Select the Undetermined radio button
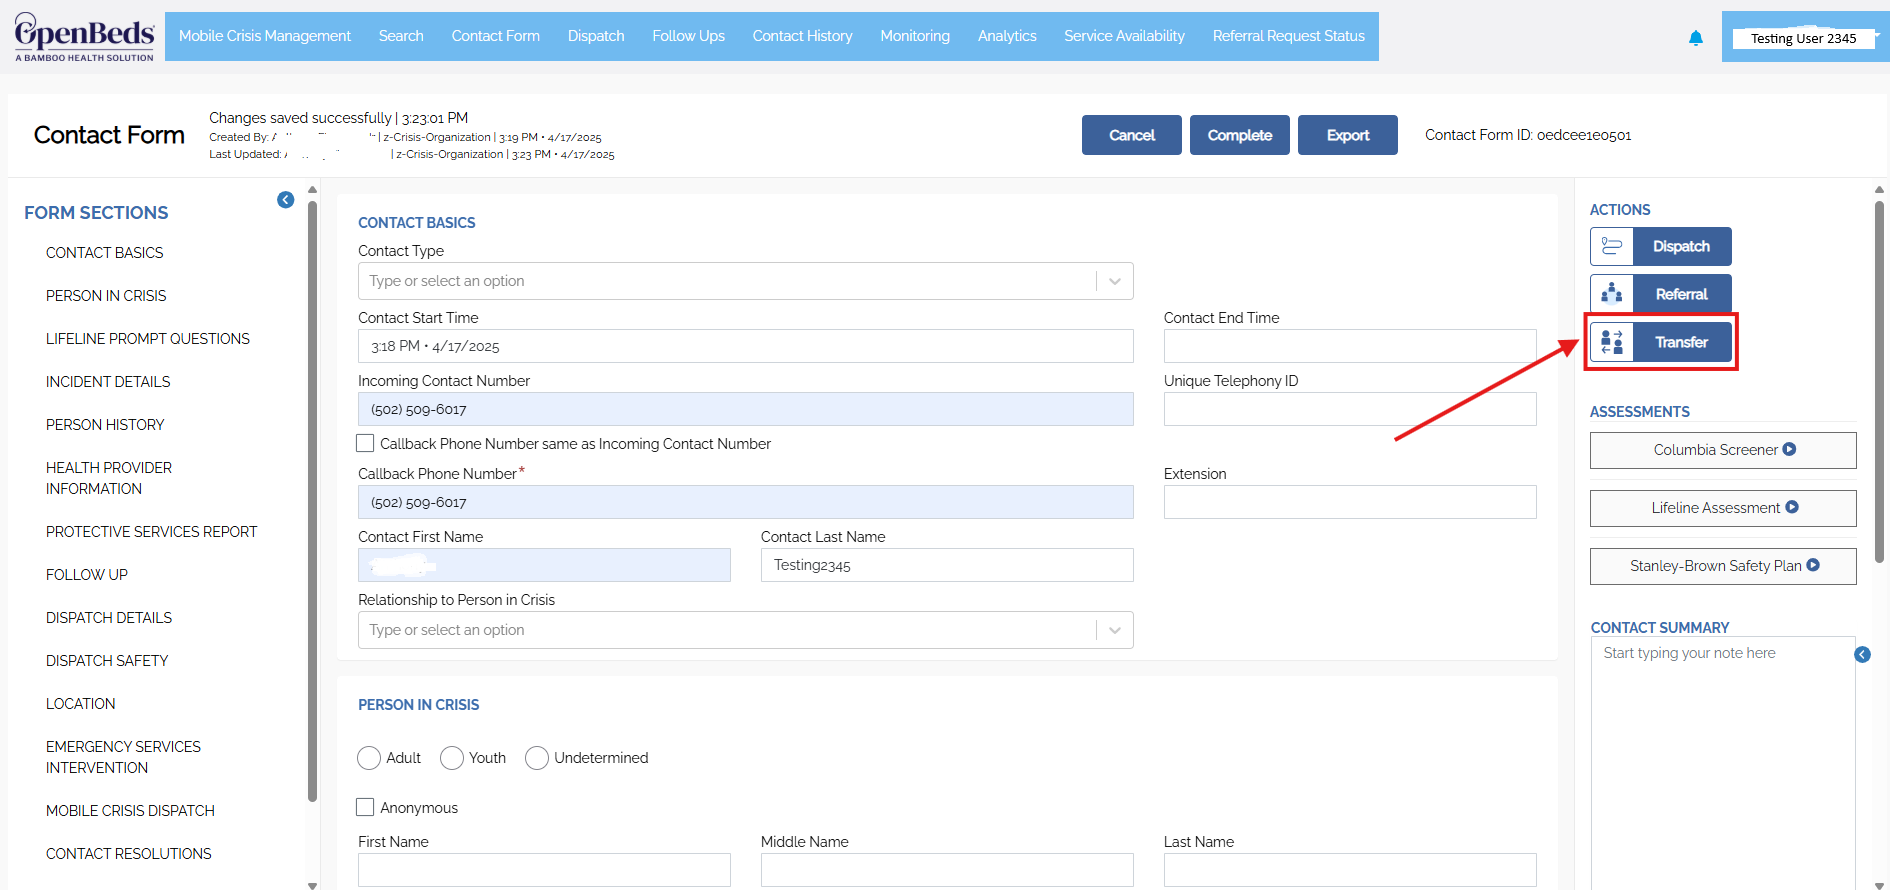Viewport: 1890px width, 890px height. point(537,758)
